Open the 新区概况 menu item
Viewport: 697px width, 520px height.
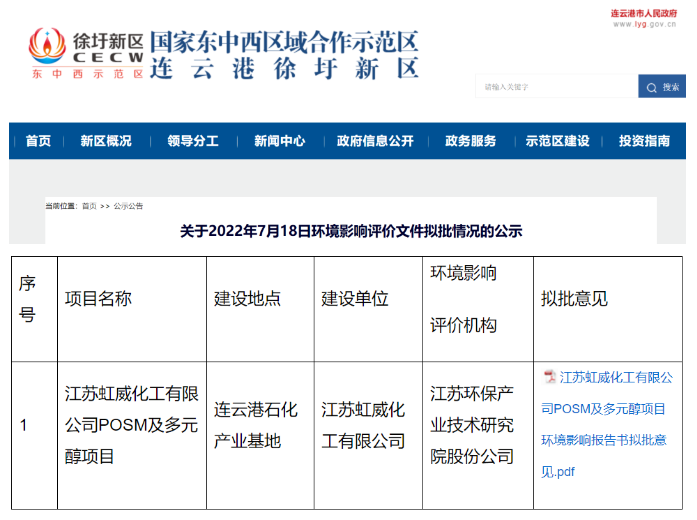pos(106,141)
